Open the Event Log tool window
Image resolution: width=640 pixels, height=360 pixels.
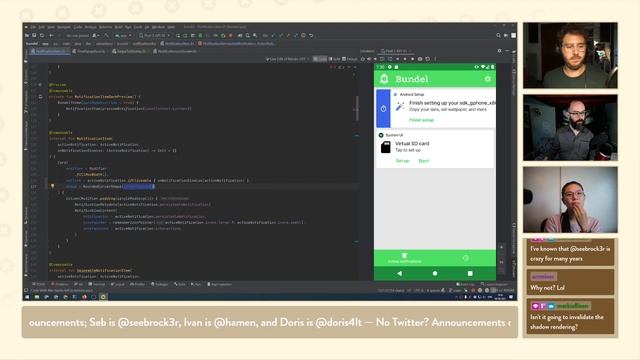(465, 284)
